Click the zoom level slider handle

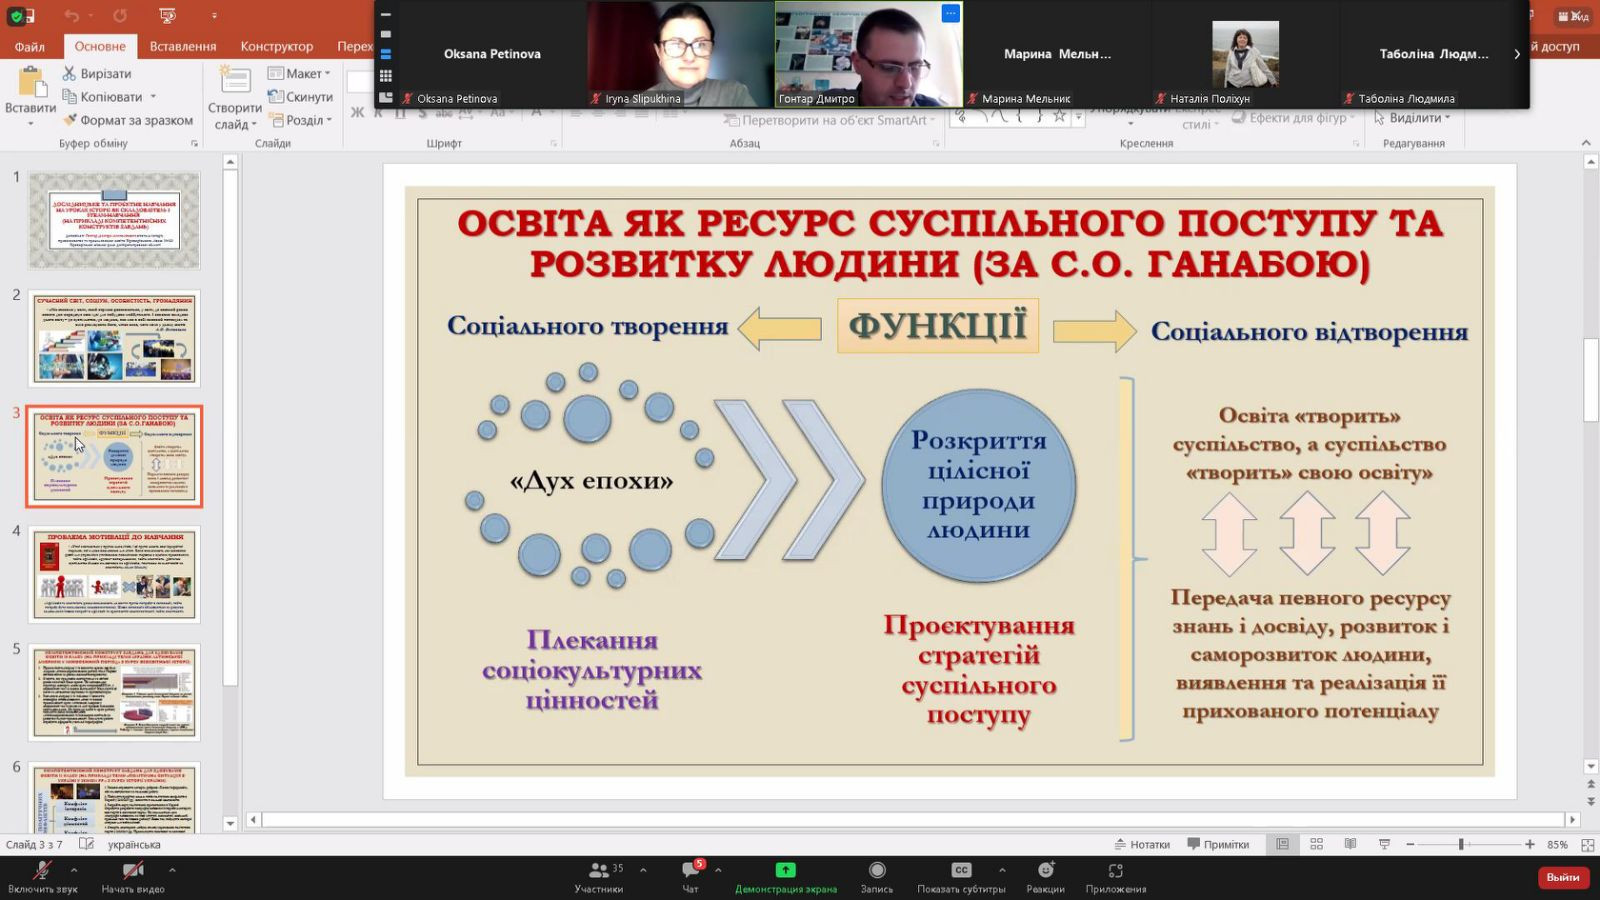pos(1461,844)
